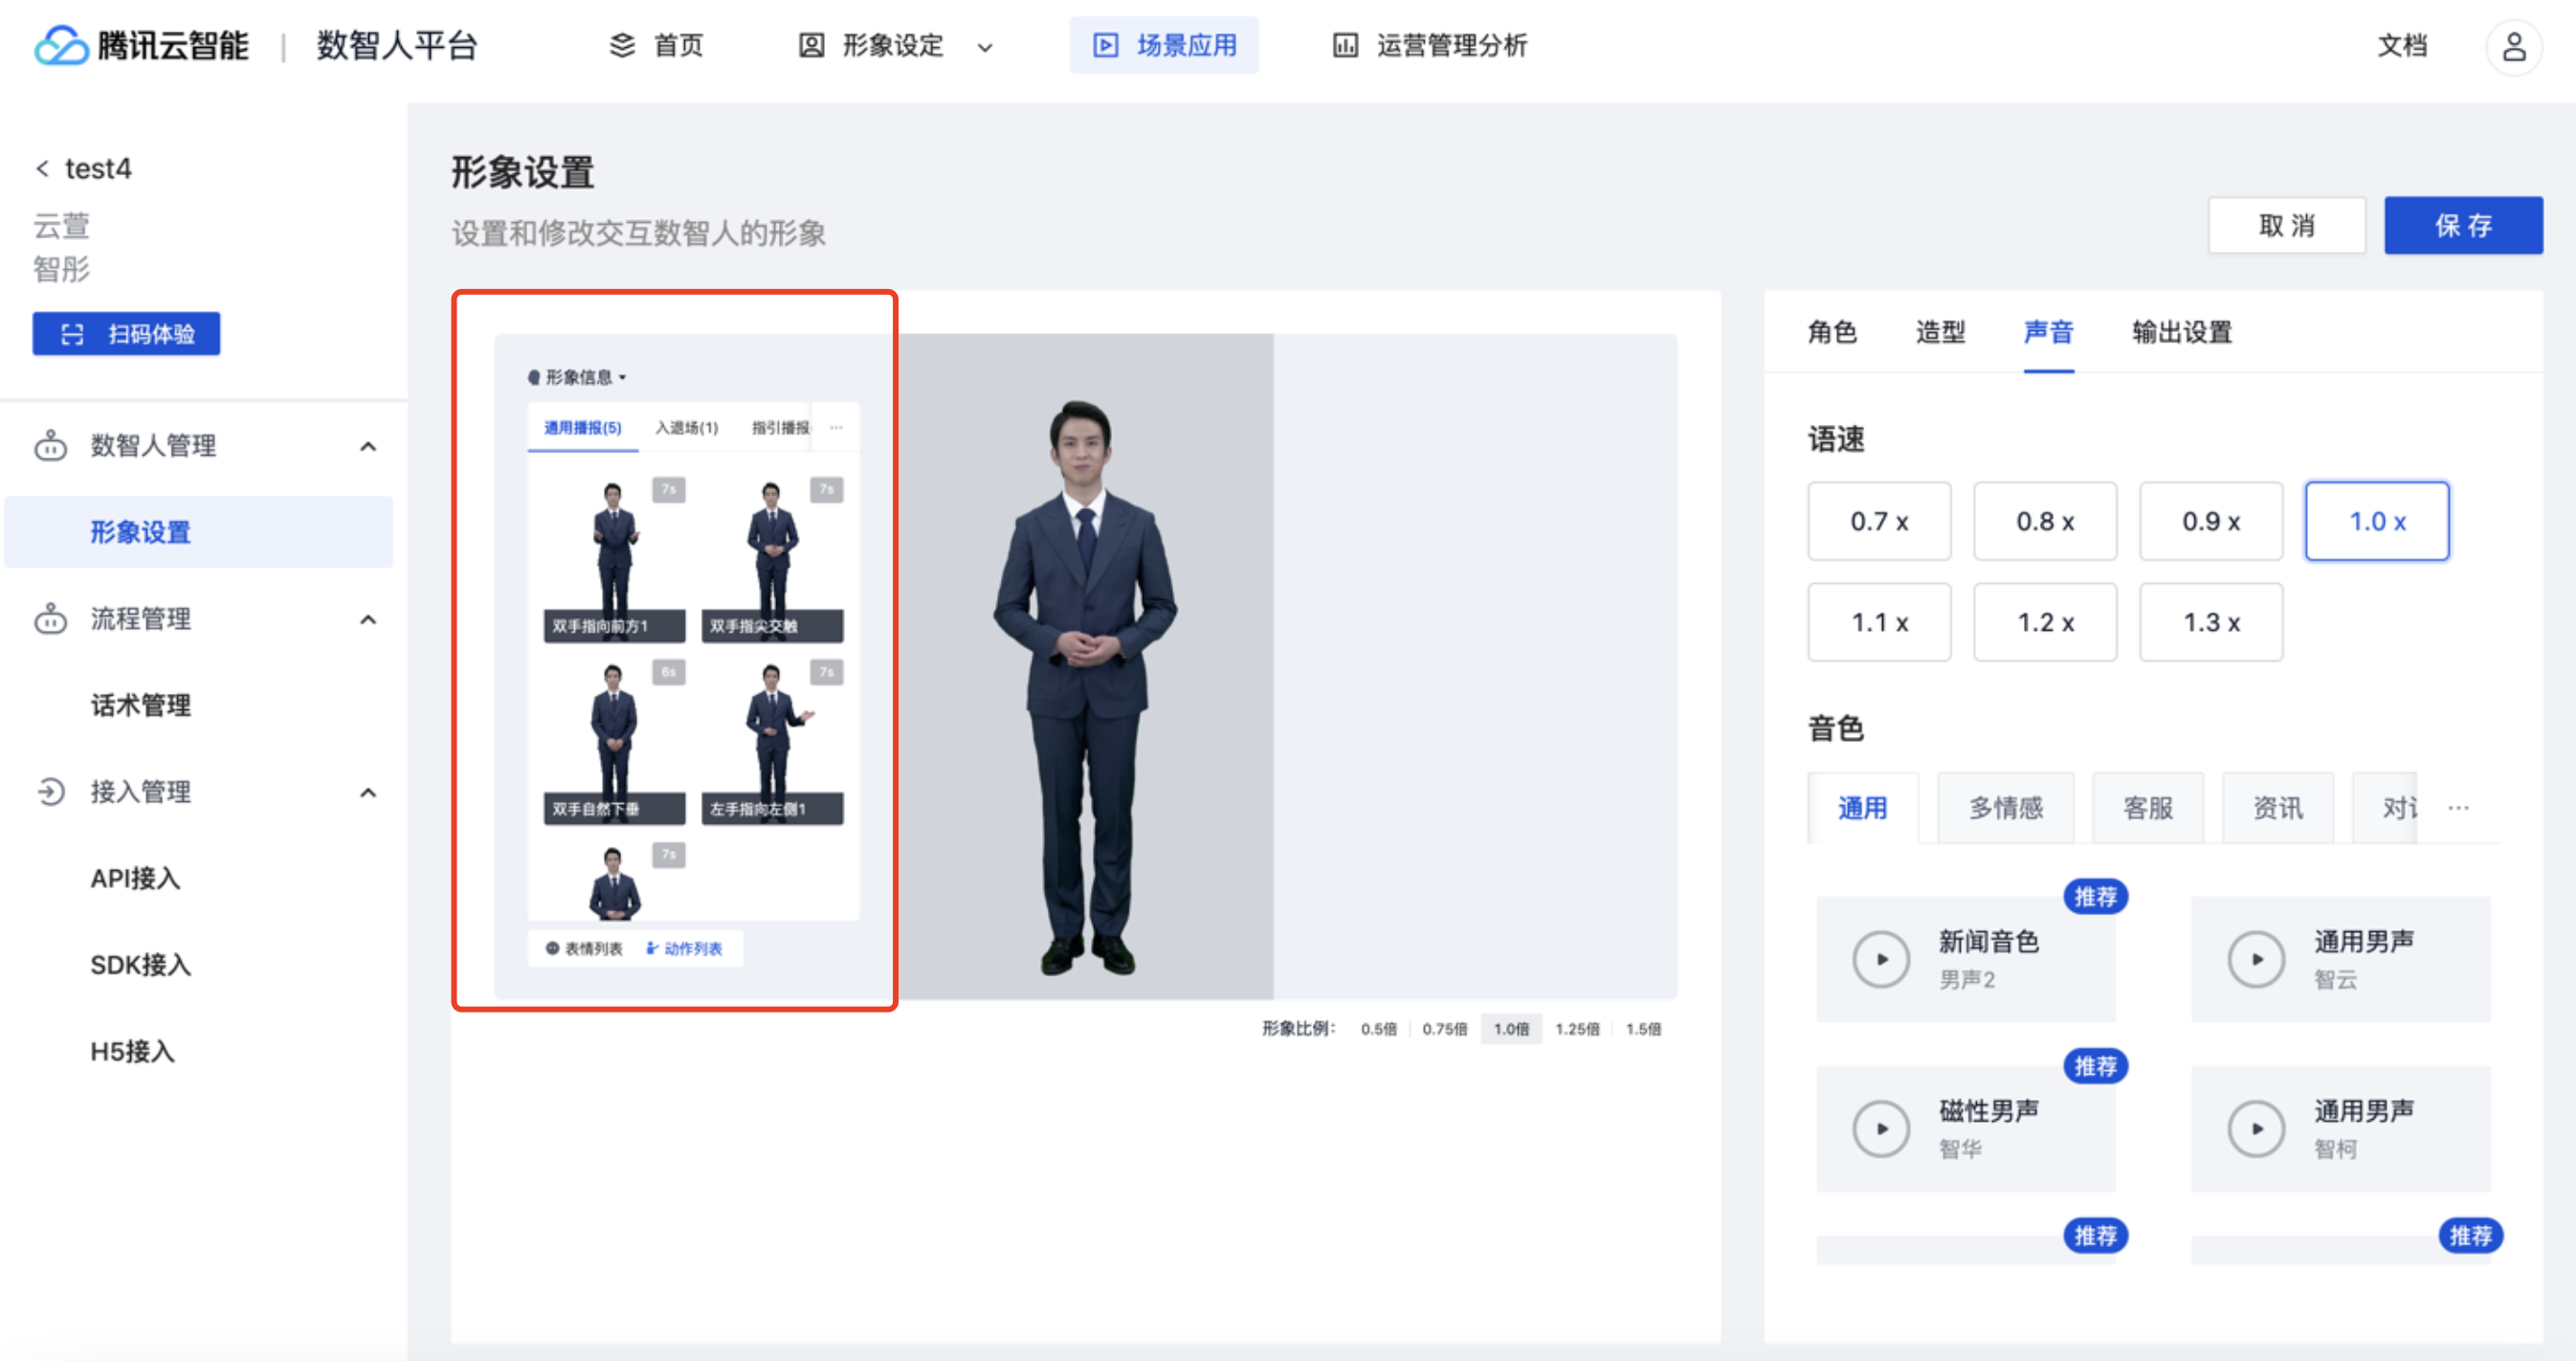The height and width of the screenshot is (1361, 2576).
Task: Select 1.2 x speech speed
Action: (x=2044, y=622)
